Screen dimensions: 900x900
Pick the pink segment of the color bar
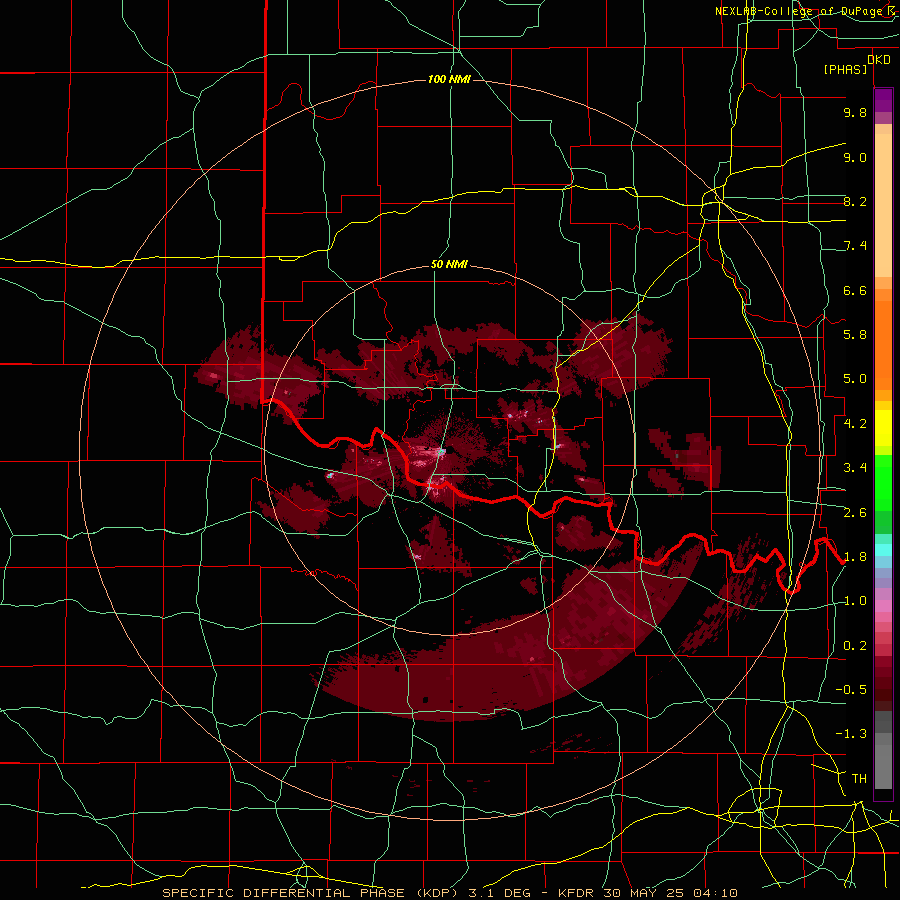coord(883,606)
